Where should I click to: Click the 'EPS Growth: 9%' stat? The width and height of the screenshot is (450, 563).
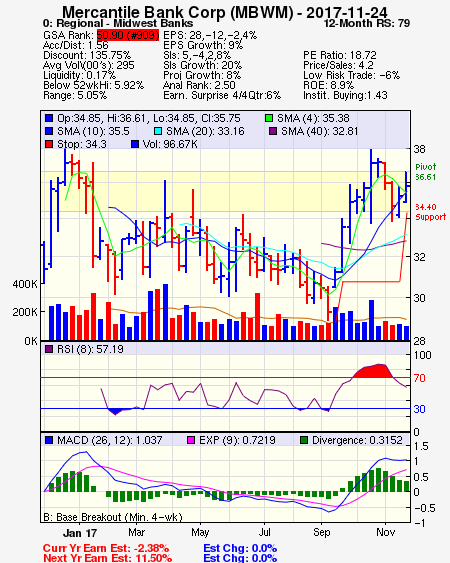[x=203, y=45]
